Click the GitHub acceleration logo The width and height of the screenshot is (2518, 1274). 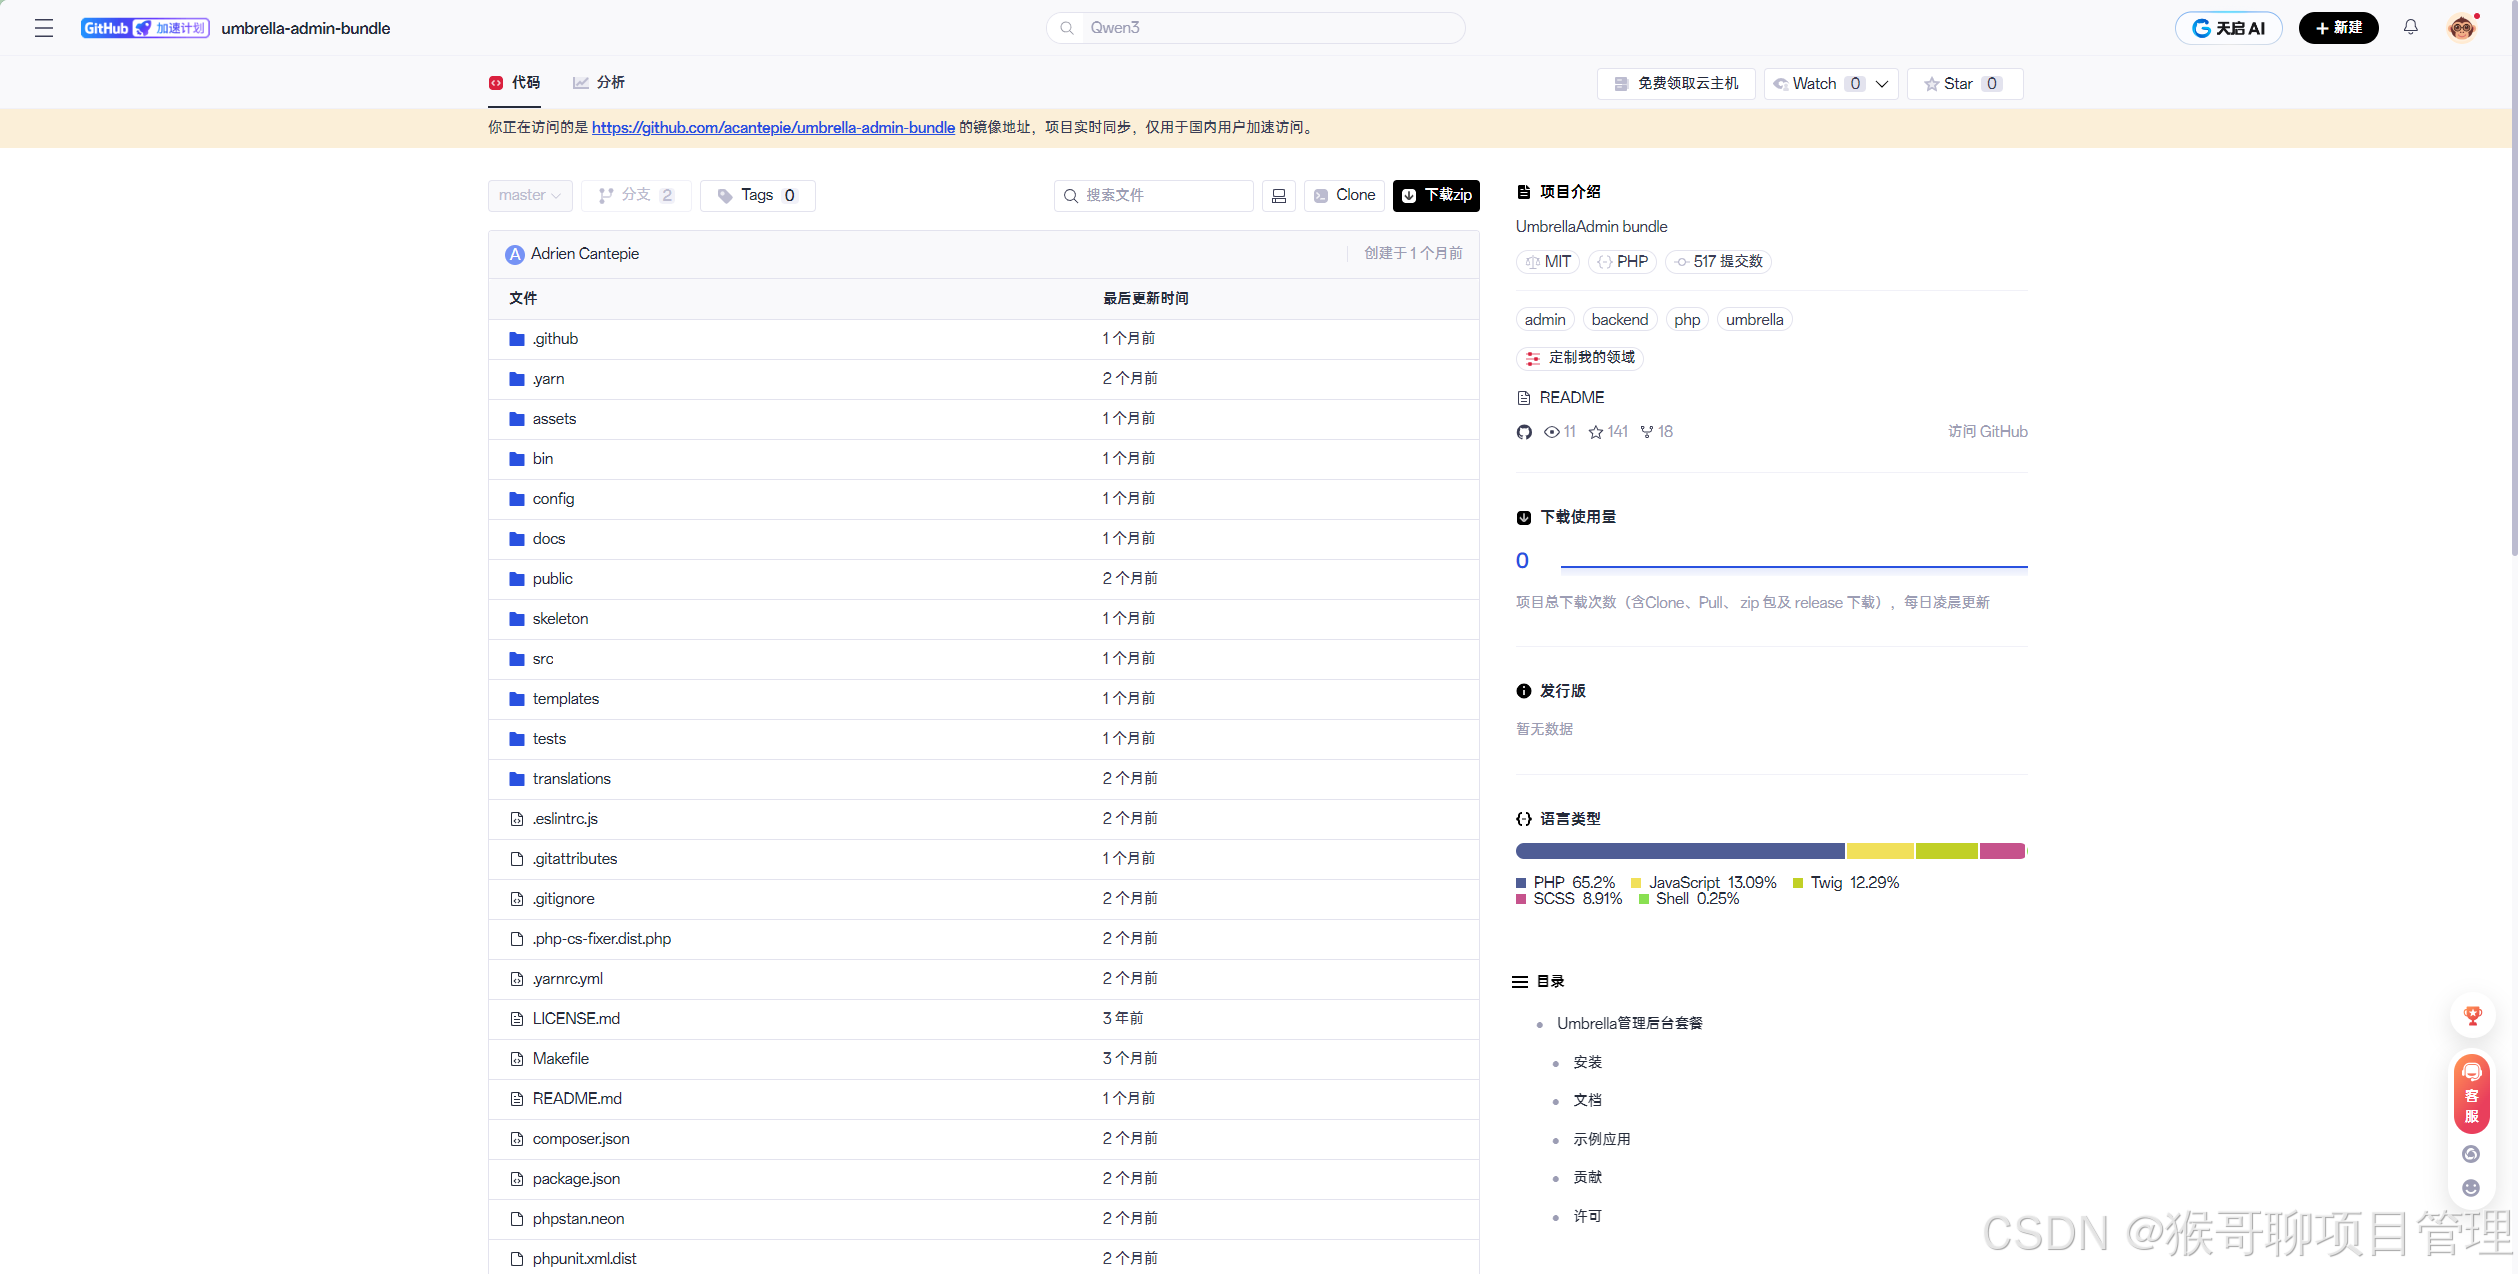145,28
